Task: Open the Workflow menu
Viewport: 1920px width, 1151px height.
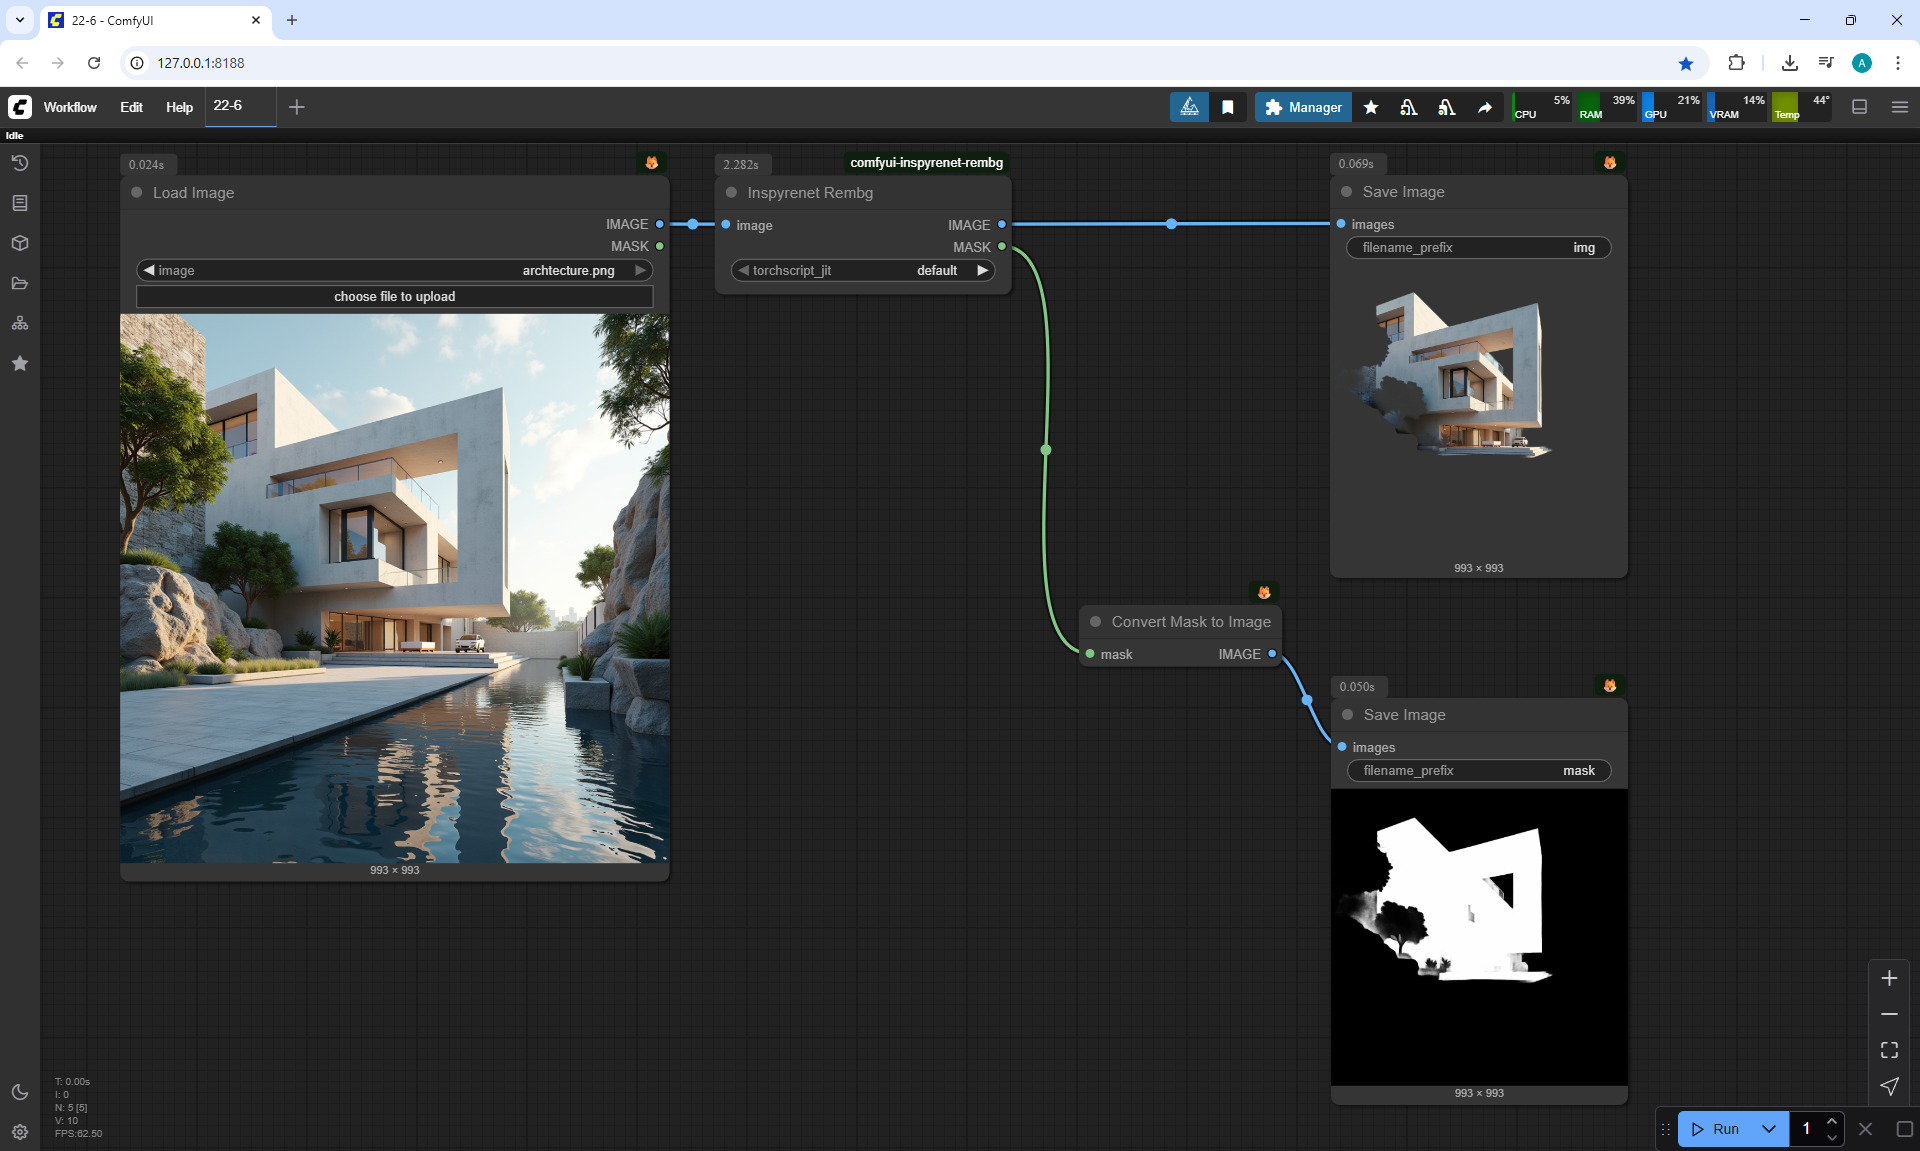Action: pyautogui.click(x=70, y=107)
